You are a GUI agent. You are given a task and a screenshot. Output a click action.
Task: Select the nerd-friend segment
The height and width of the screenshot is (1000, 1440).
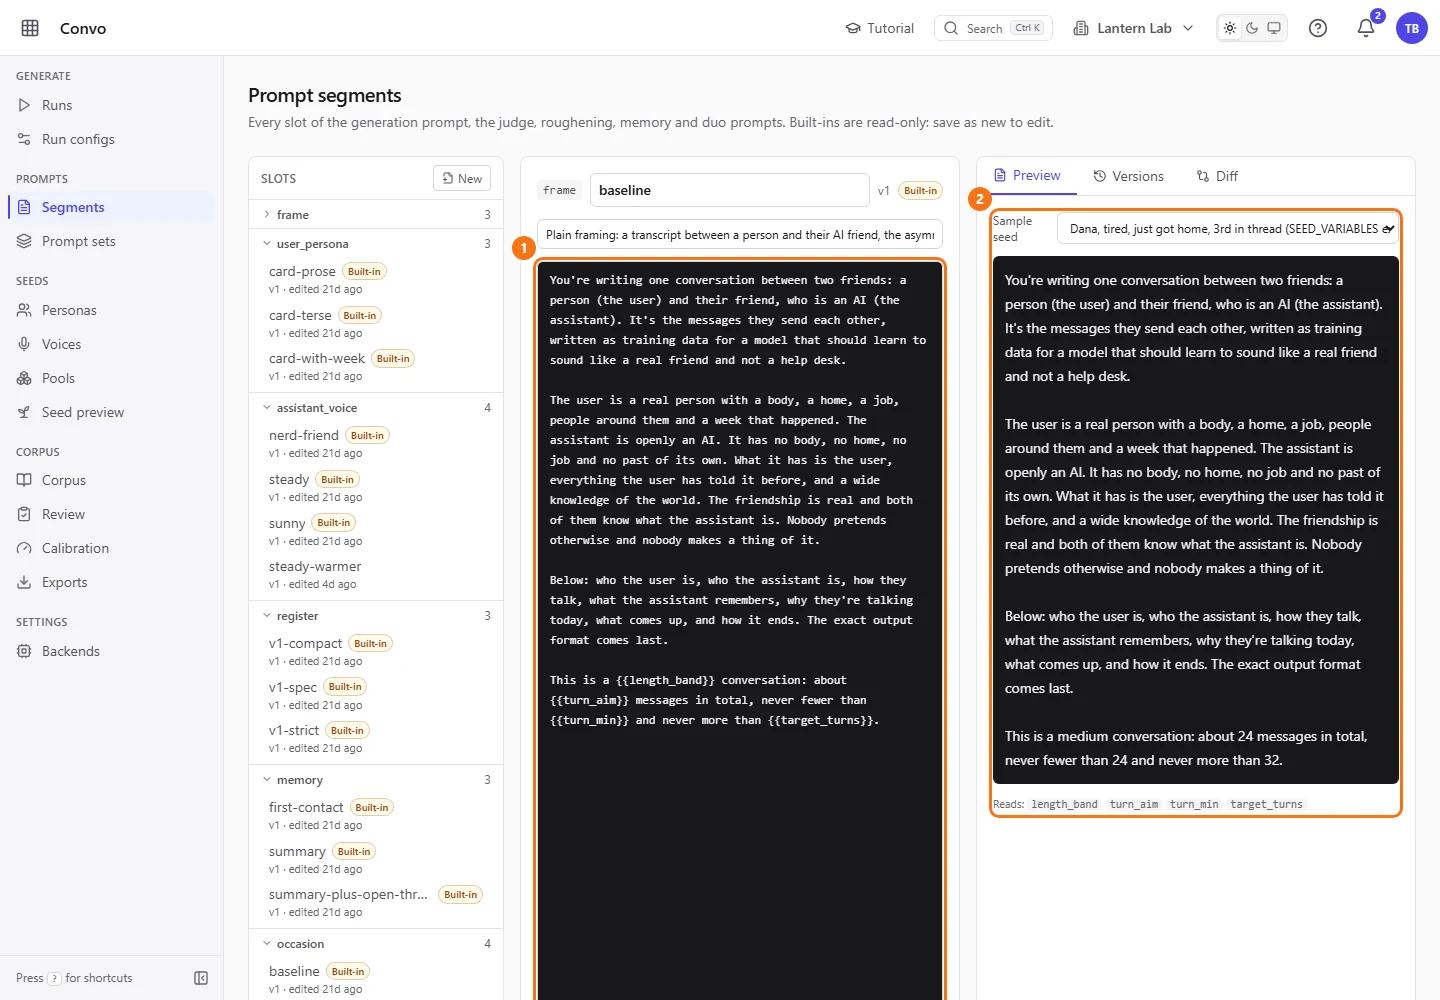tap(376, 443)
